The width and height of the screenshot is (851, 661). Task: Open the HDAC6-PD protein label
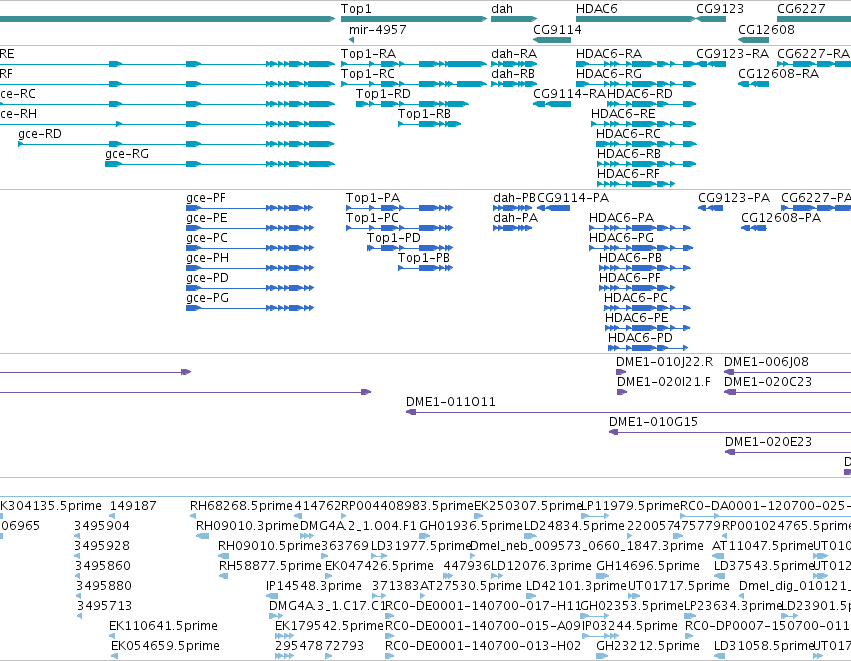pyautogui.click(x=640, y=338)
